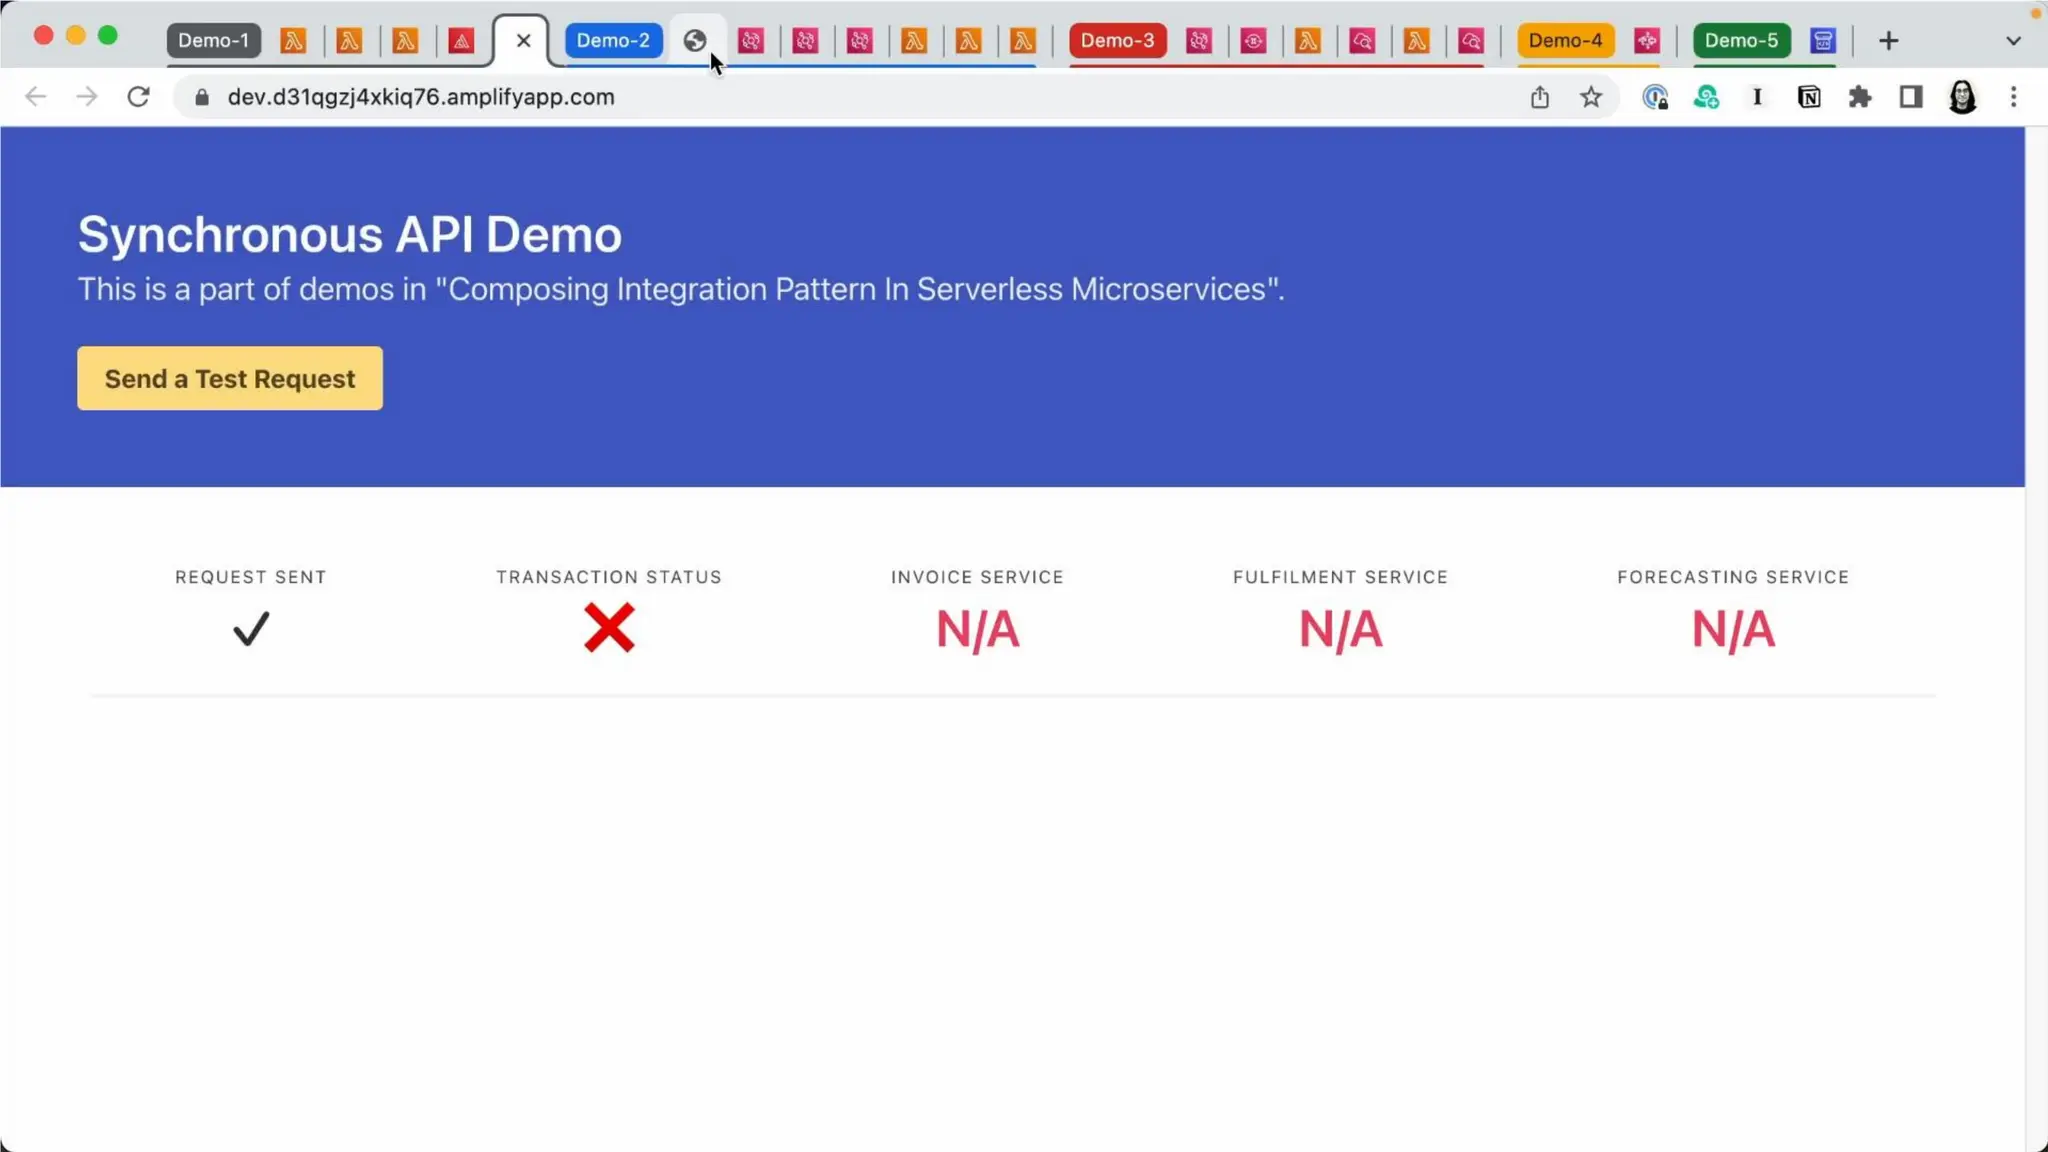Open the Extensions puzzle piece menu

point(1859,97)
